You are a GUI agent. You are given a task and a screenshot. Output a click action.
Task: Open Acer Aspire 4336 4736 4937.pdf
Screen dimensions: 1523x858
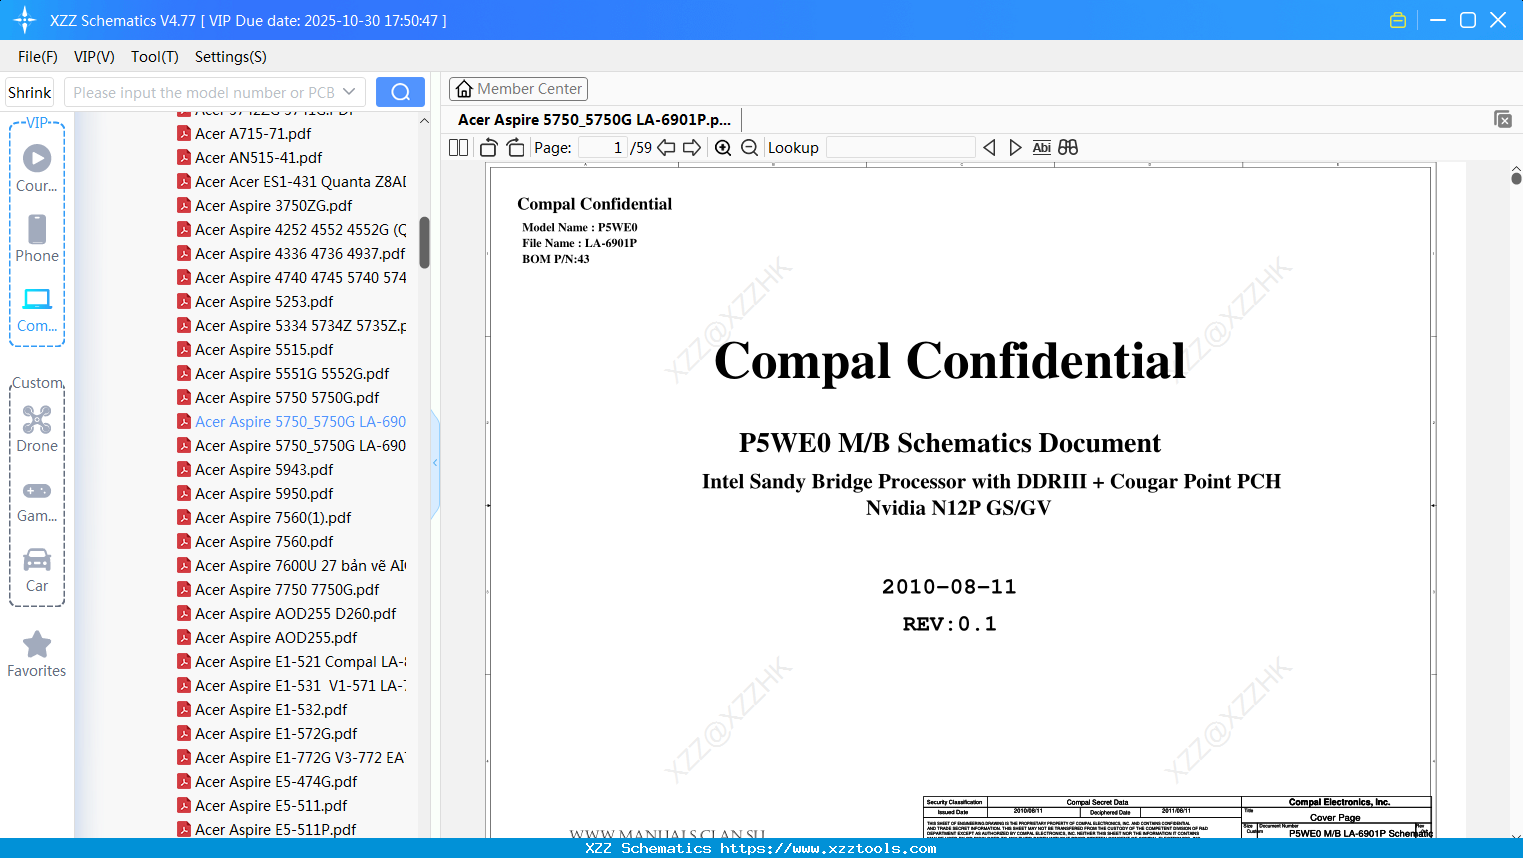point(291,253)
